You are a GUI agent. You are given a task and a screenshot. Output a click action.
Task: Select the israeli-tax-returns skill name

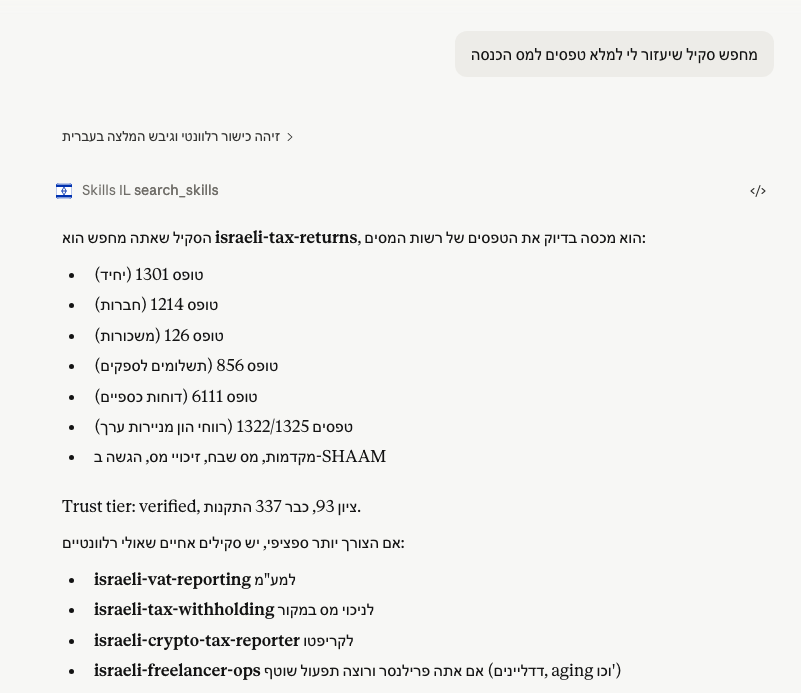(x=286, y=237)
